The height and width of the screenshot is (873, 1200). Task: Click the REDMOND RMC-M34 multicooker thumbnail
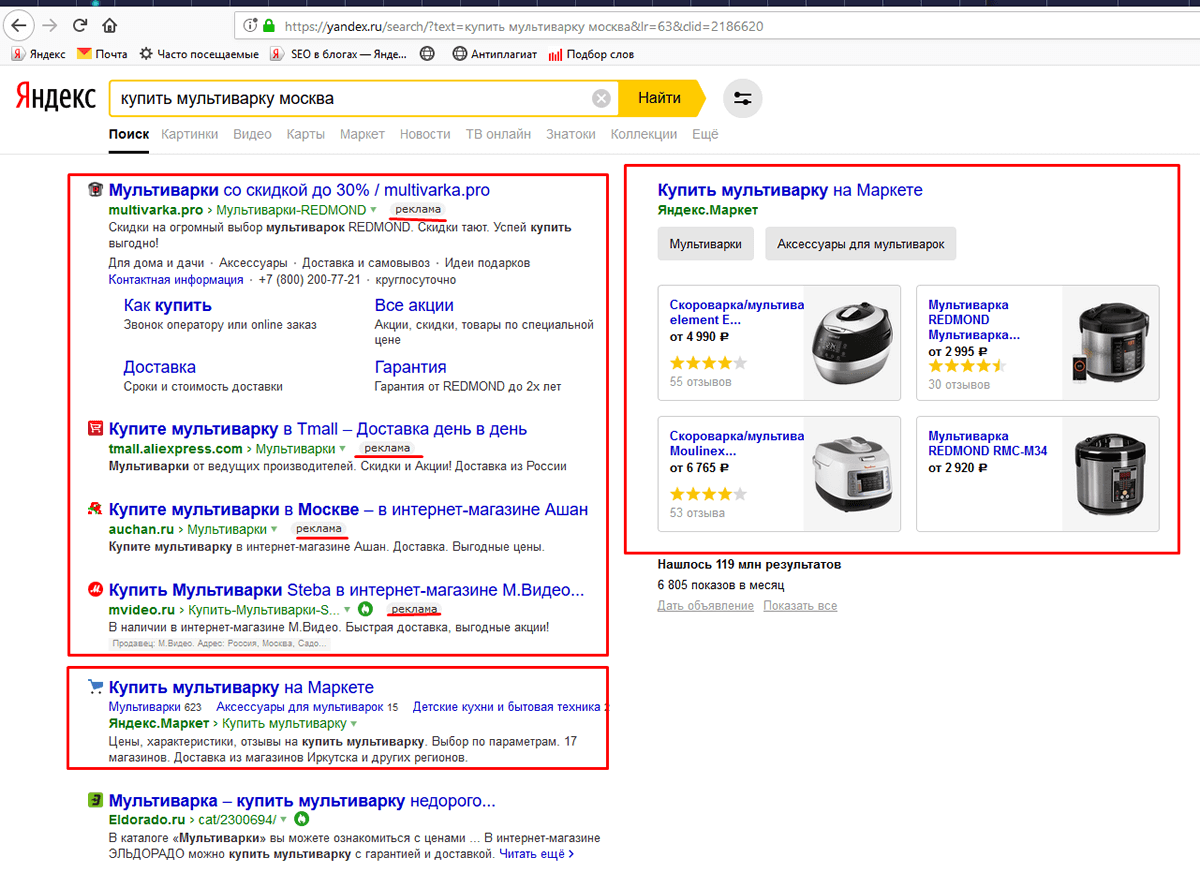[x=1109, y=474]
